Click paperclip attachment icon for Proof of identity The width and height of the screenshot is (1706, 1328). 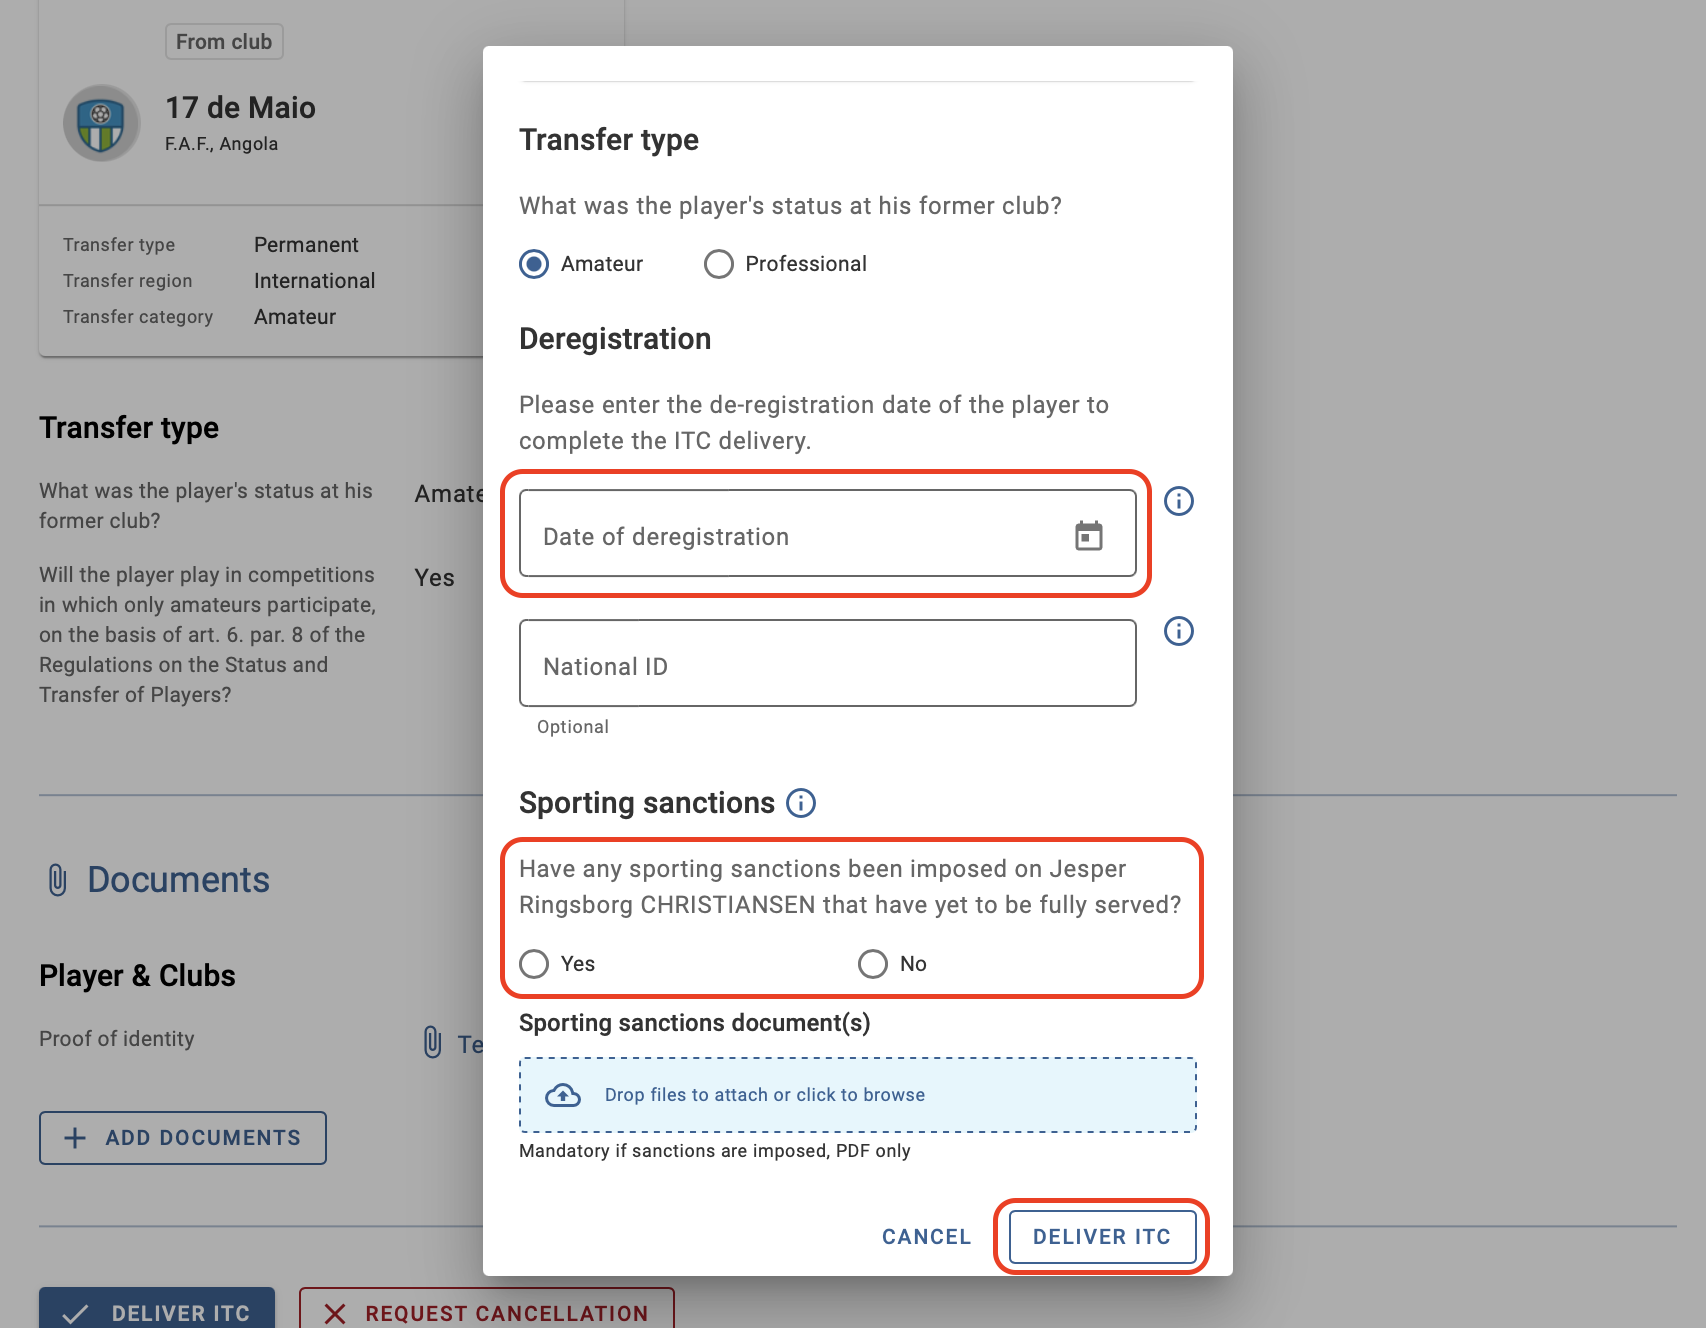click(432, 1042)
